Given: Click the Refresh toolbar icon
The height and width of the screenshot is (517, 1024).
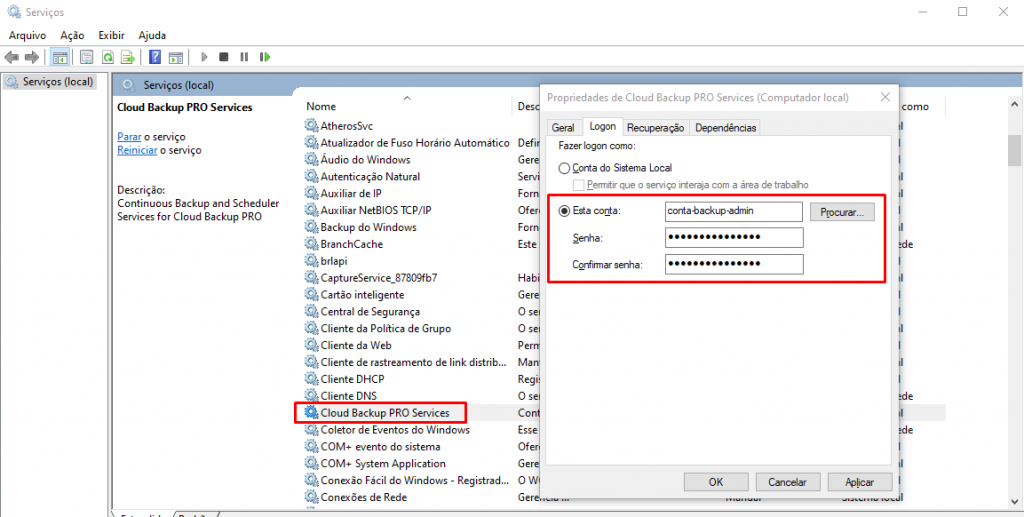Looking at the screenshot, I should [107, 57].
